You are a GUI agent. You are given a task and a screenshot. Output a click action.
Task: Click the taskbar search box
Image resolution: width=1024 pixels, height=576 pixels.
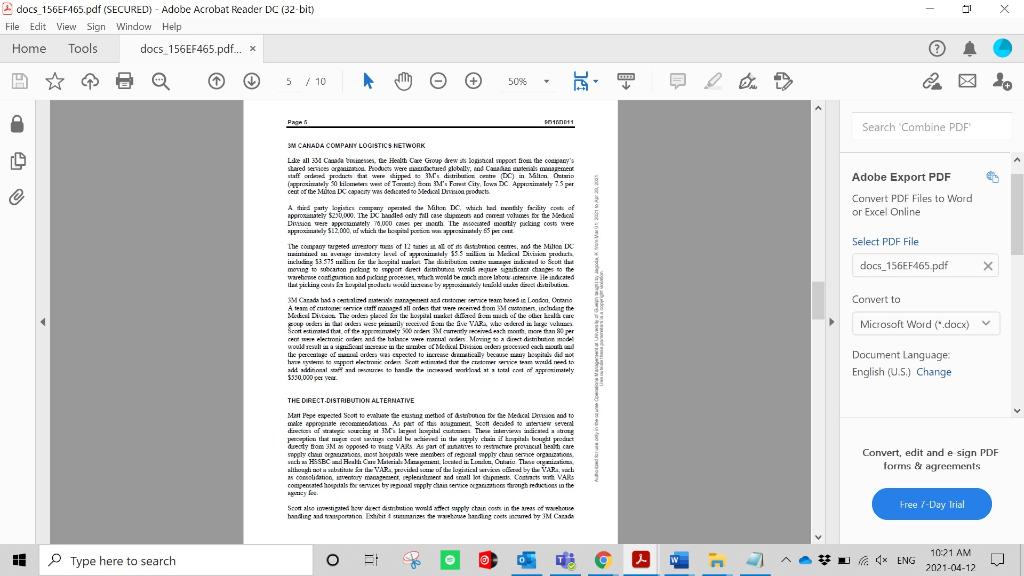176,560
